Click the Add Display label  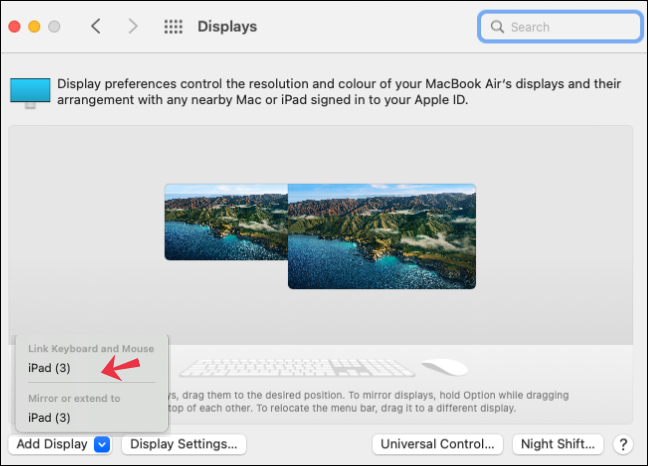tap(50, 444)
